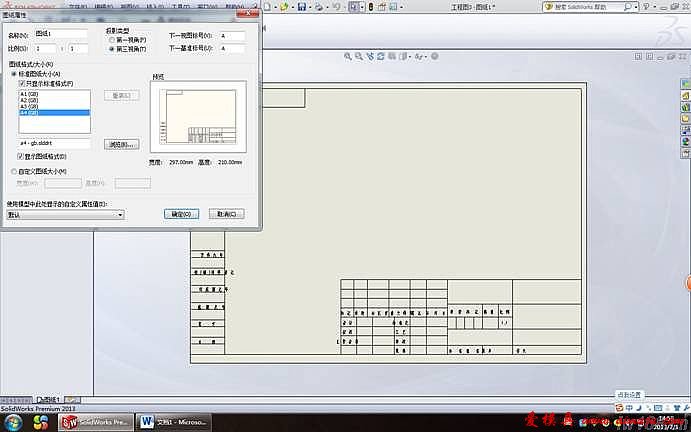This screenshot has width=691, height=432.
Task: Click the traffic light Rebuild icon
Action: [372, 6]
